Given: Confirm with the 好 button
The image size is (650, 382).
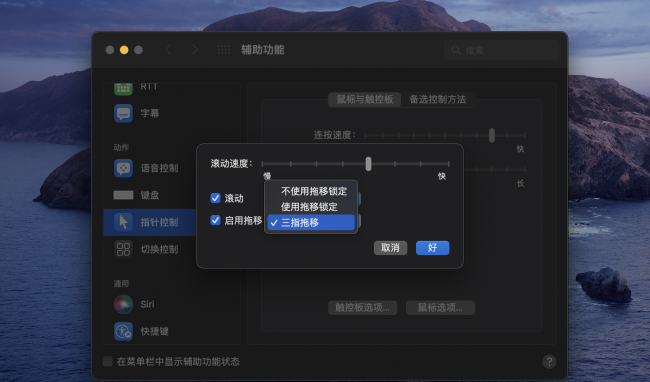Looking at the screenshot, I should click(432, 248).
